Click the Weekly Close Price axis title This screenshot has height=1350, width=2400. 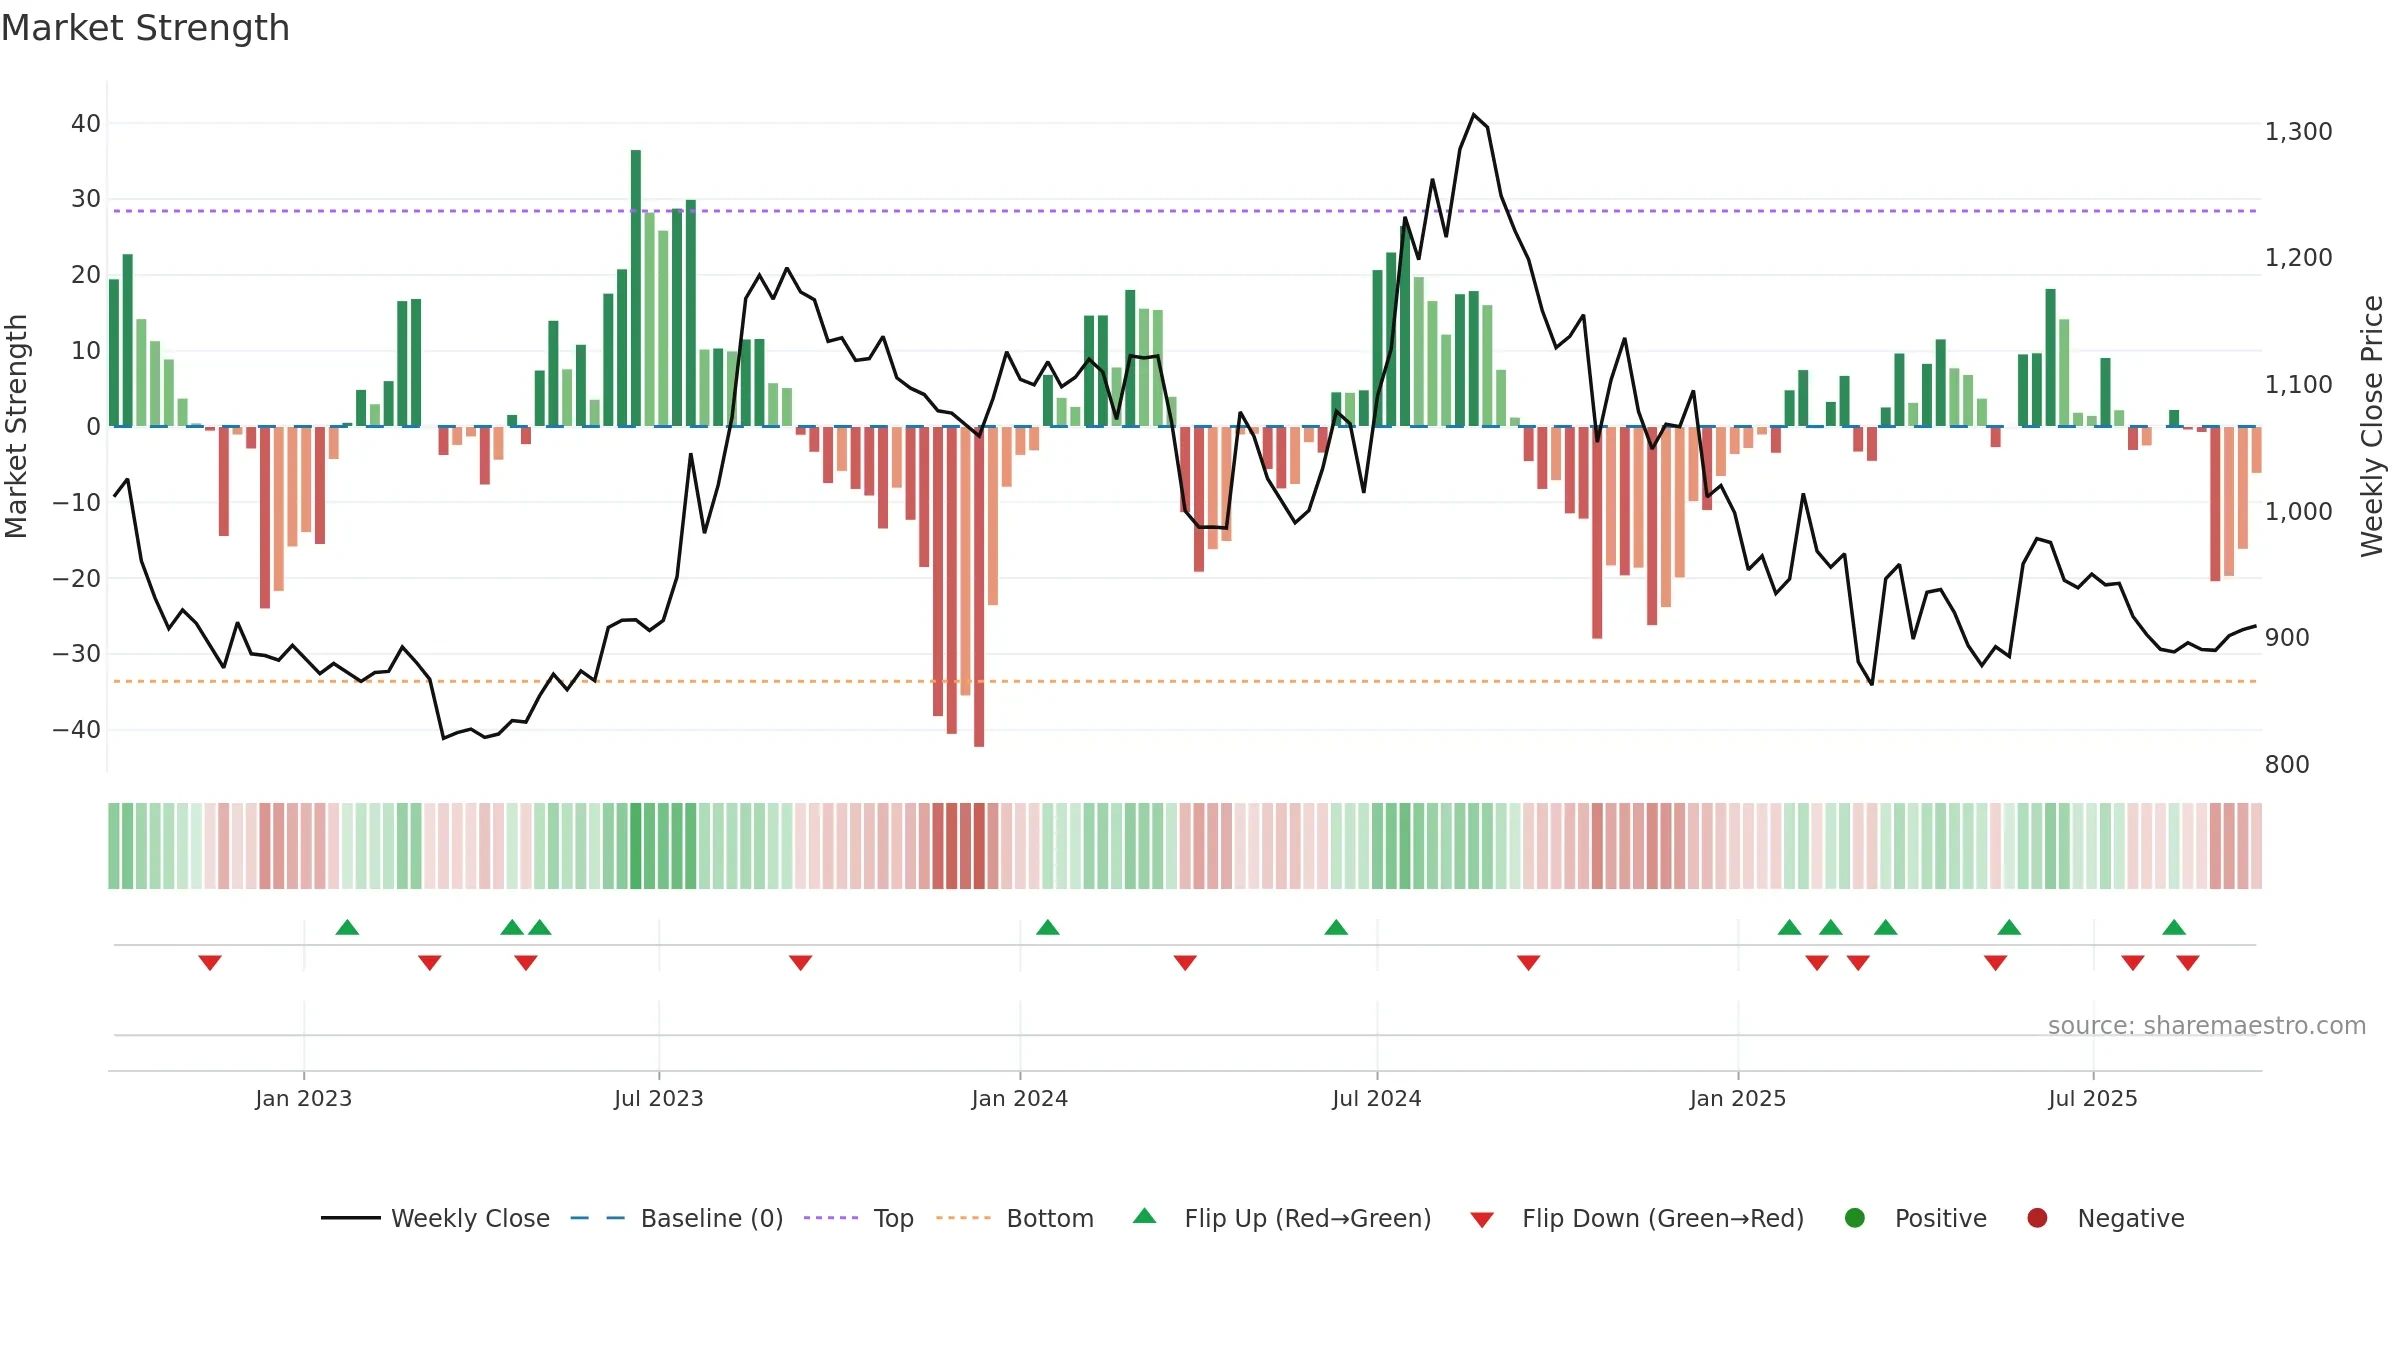2372,426
